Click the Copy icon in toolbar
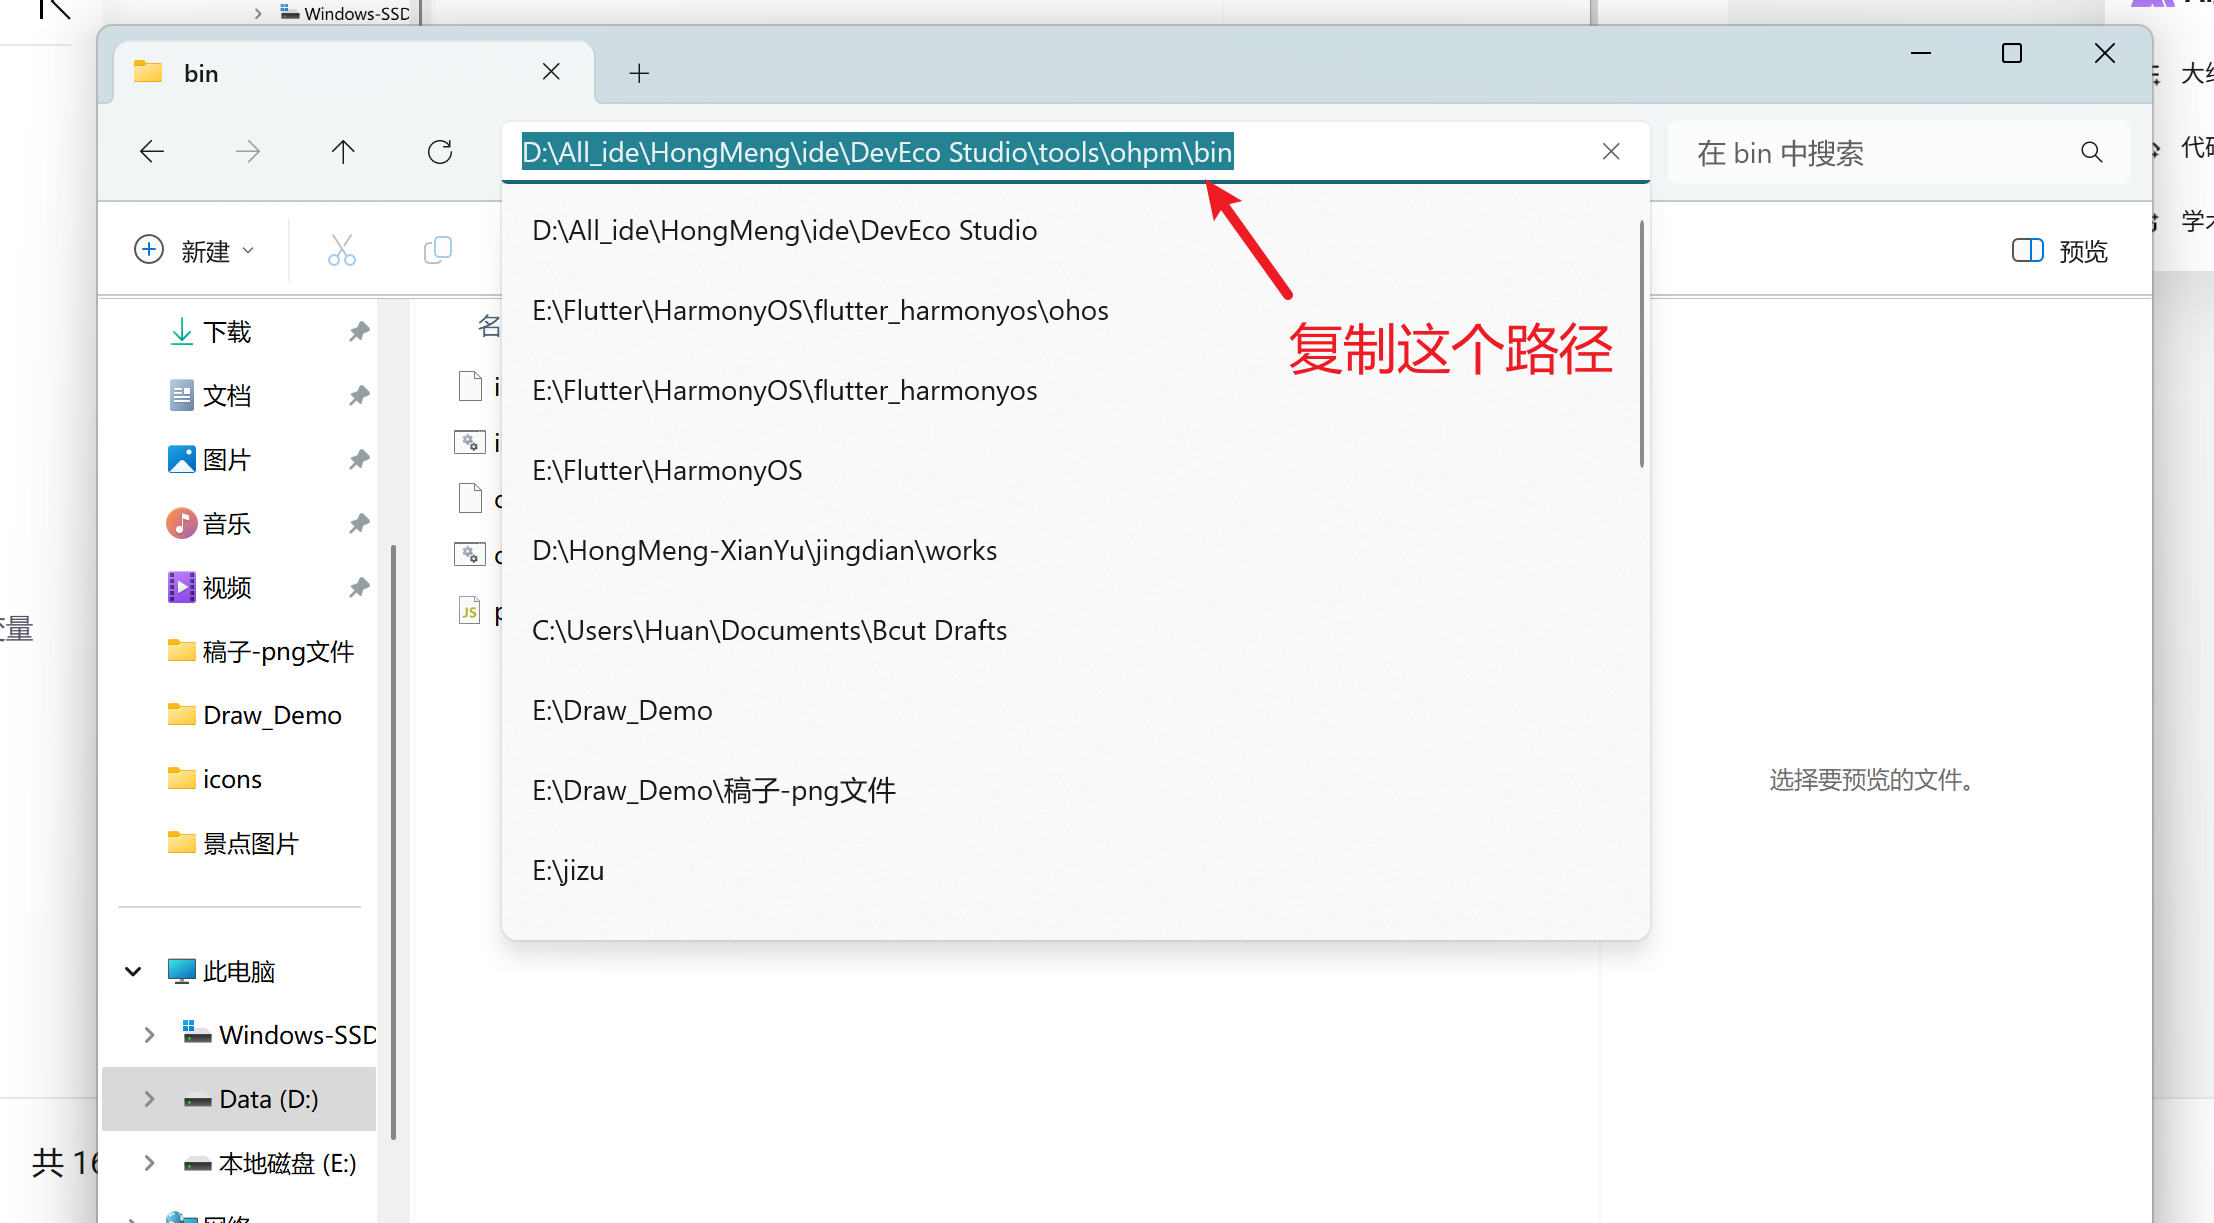 [x=438, y=250]
